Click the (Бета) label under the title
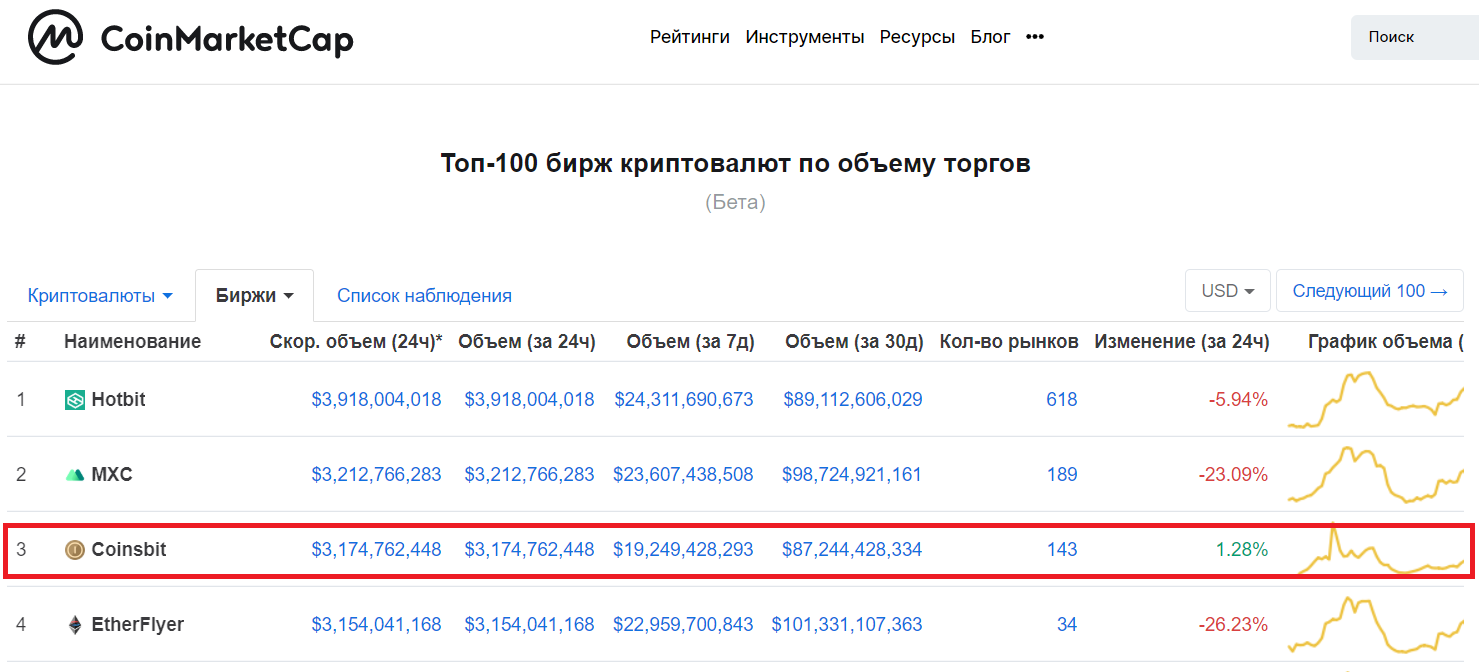 click(x=735, y=202)
